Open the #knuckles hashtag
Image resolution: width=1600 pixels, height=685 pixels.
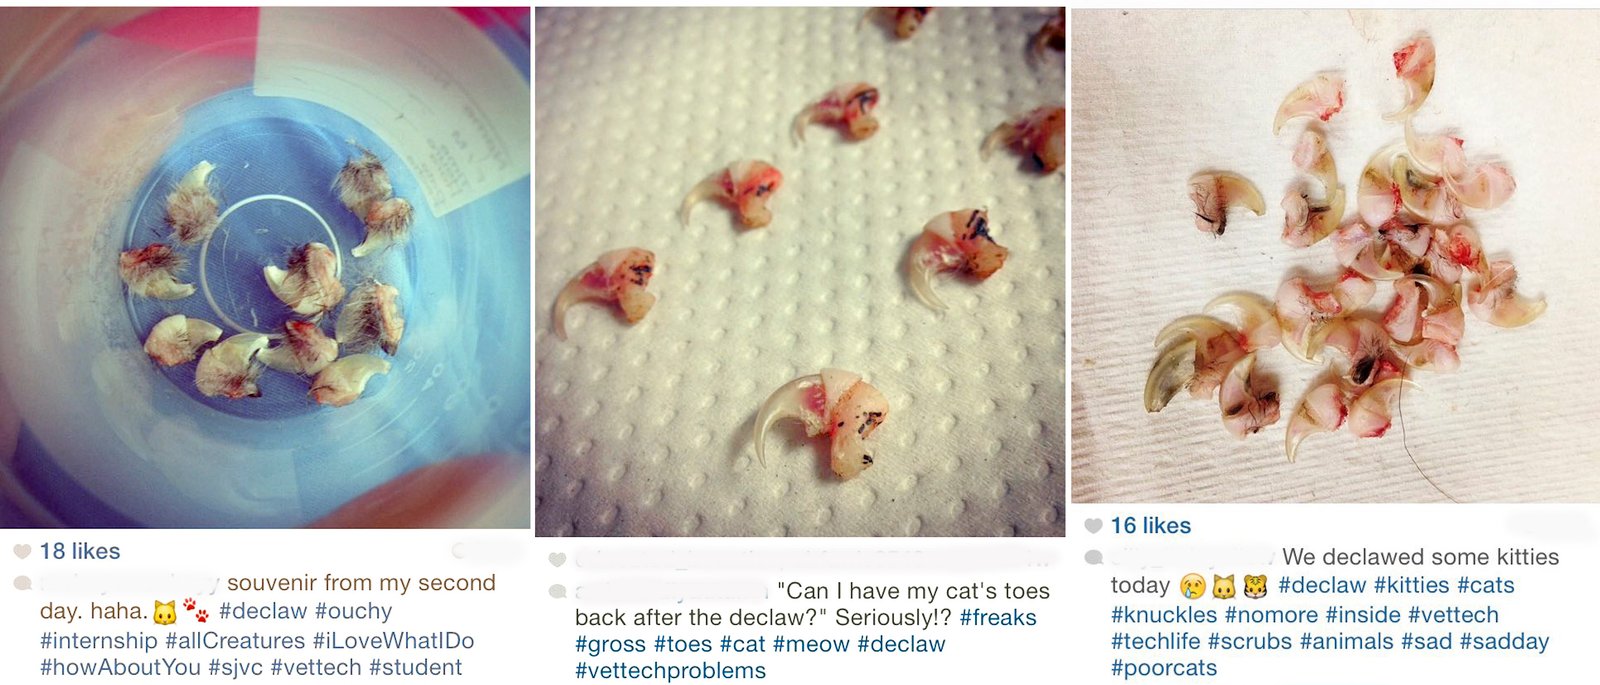point(1164,615)
